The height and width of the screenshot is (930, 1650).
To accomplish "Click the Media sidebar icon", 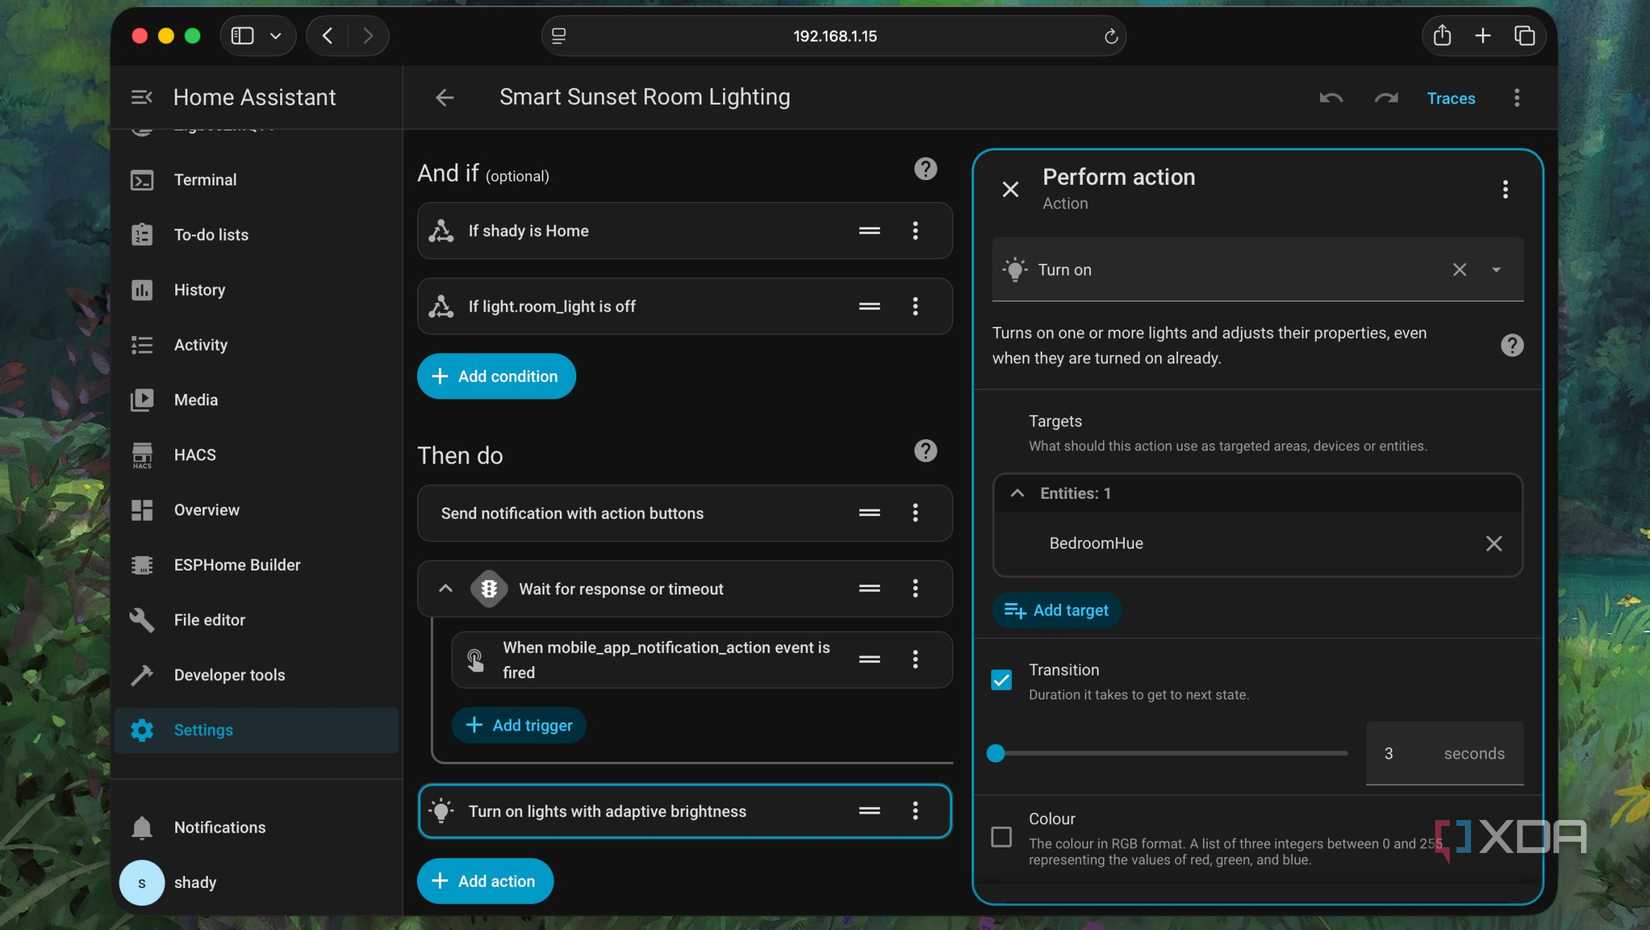I will click(142, 400).
